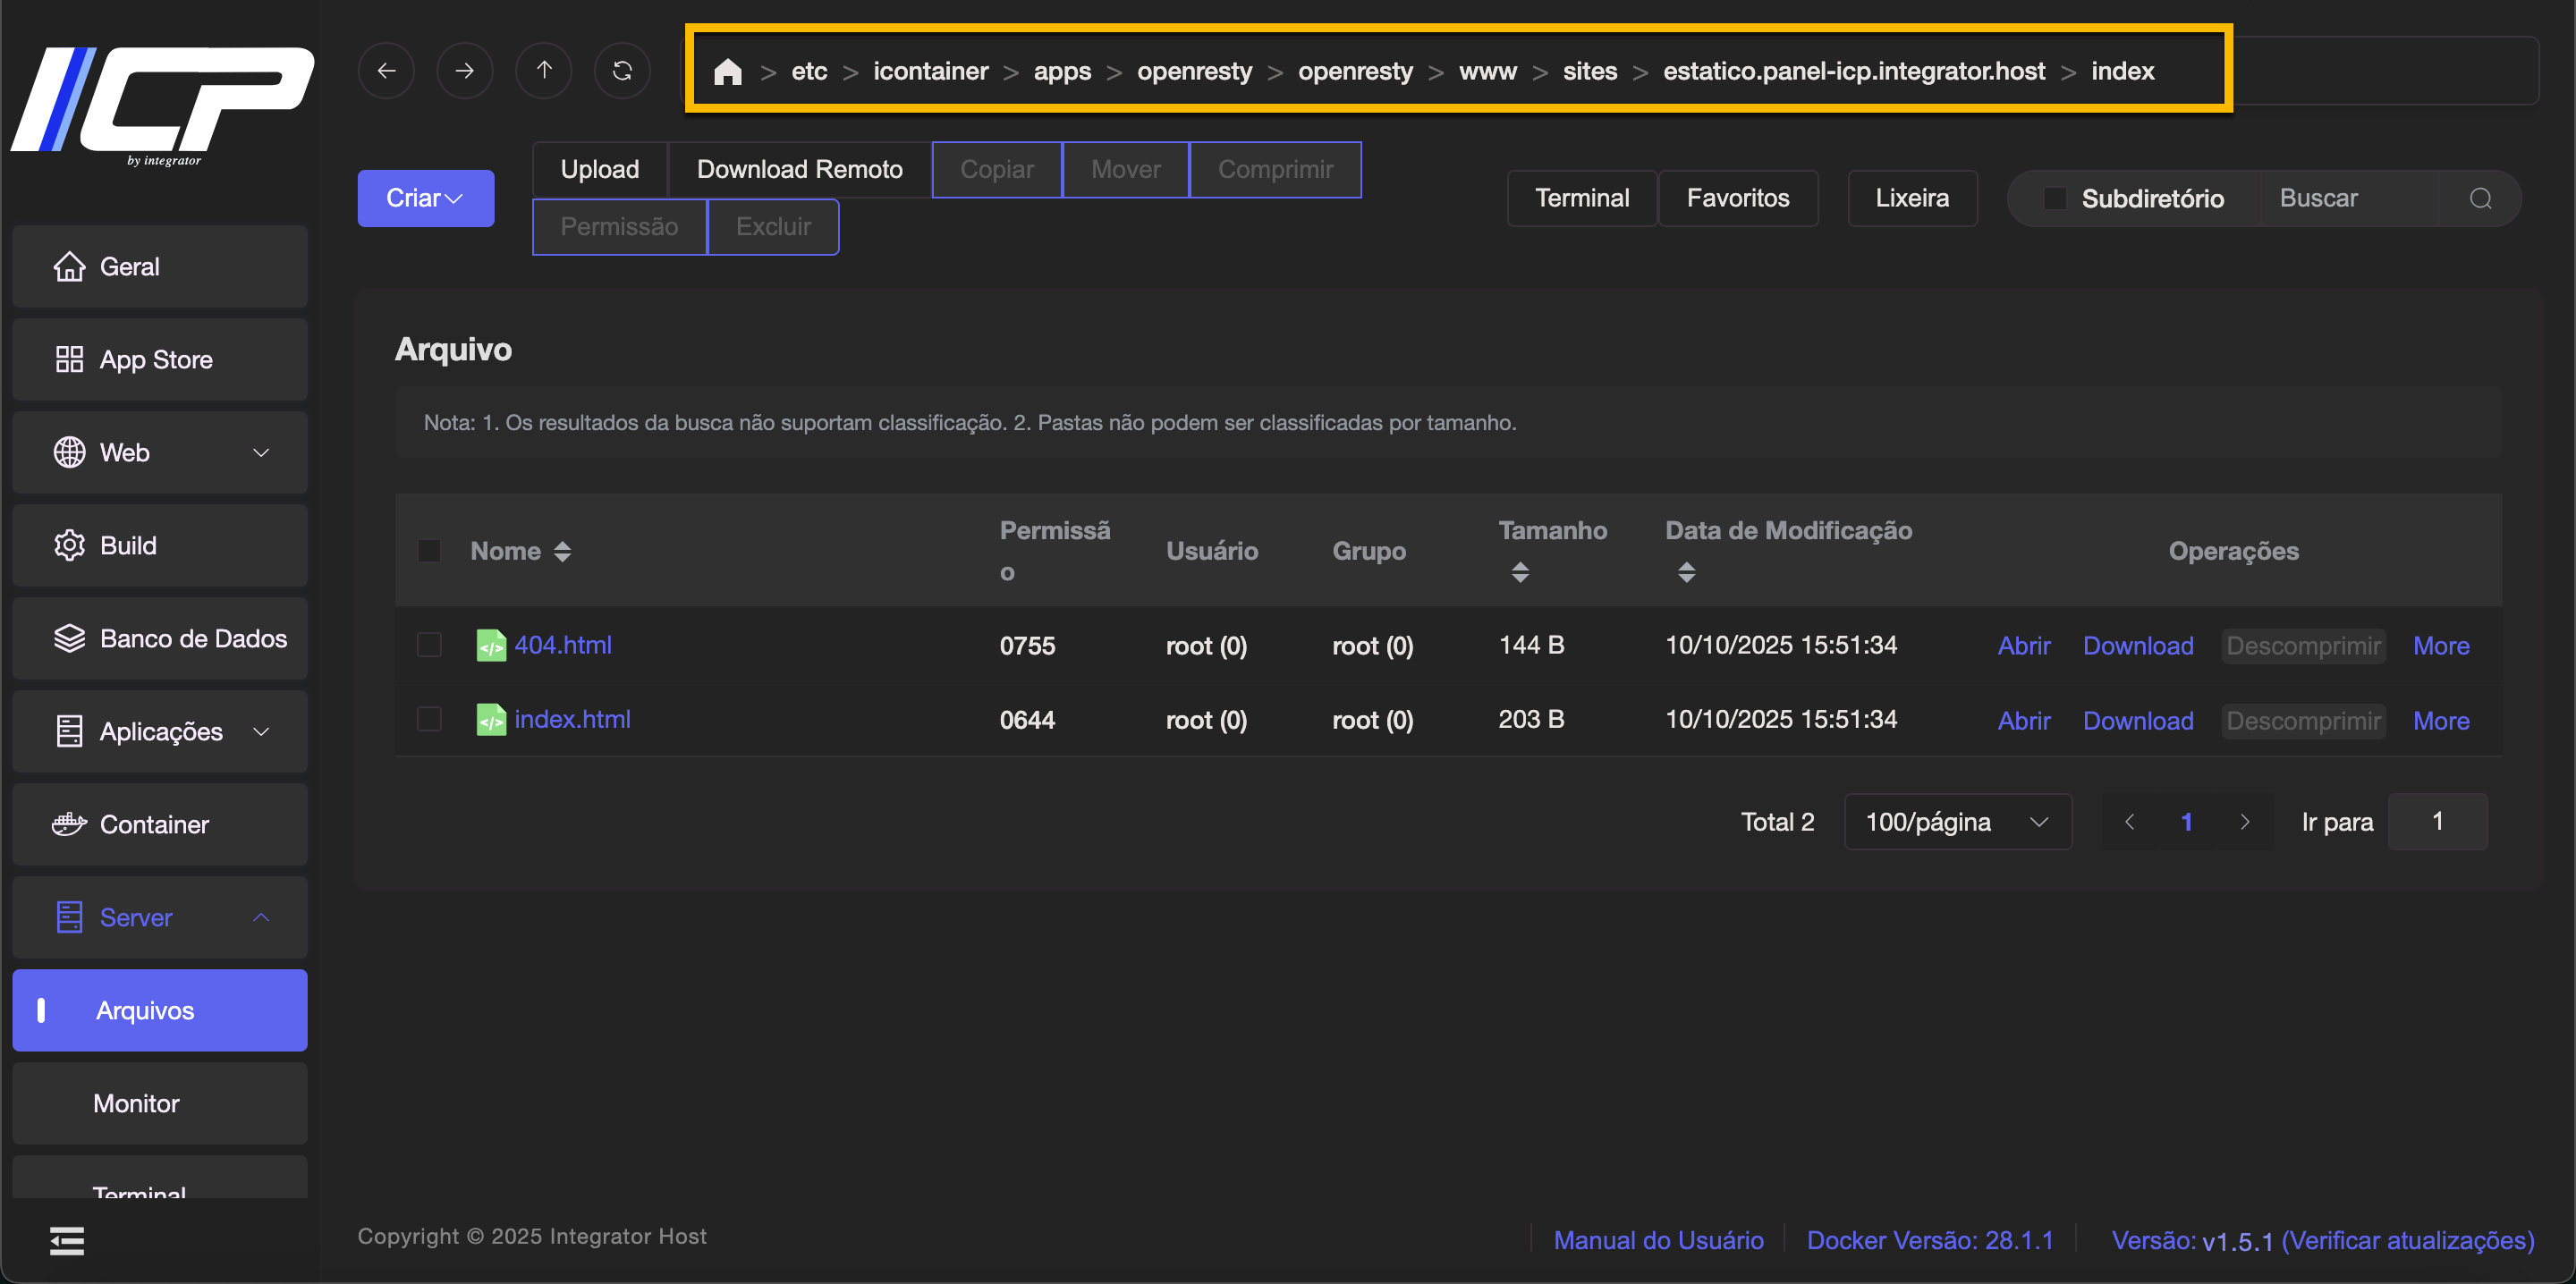Collapse the sidebar with hamburger icon

67,1240
